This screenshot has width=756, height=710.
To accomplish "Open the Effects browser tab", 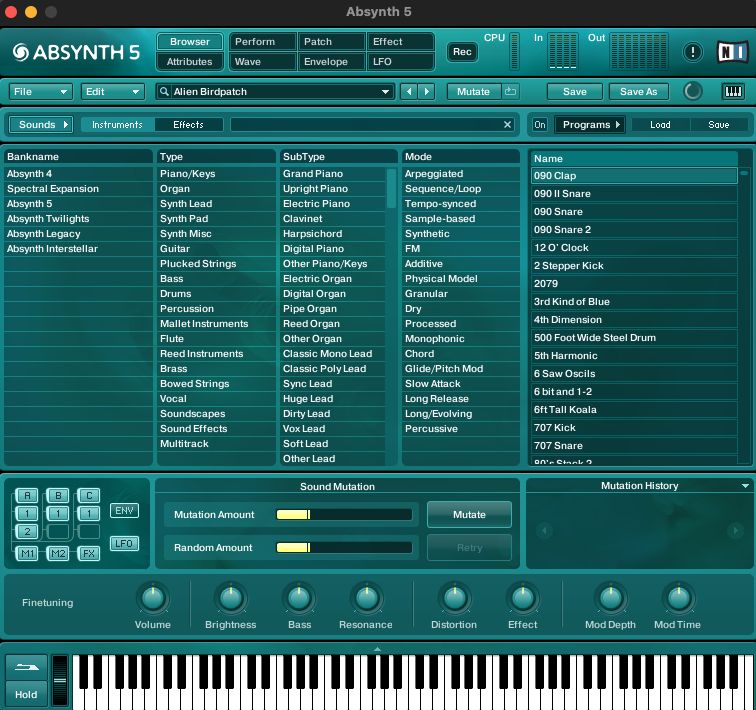I will [x=188, y=125].
